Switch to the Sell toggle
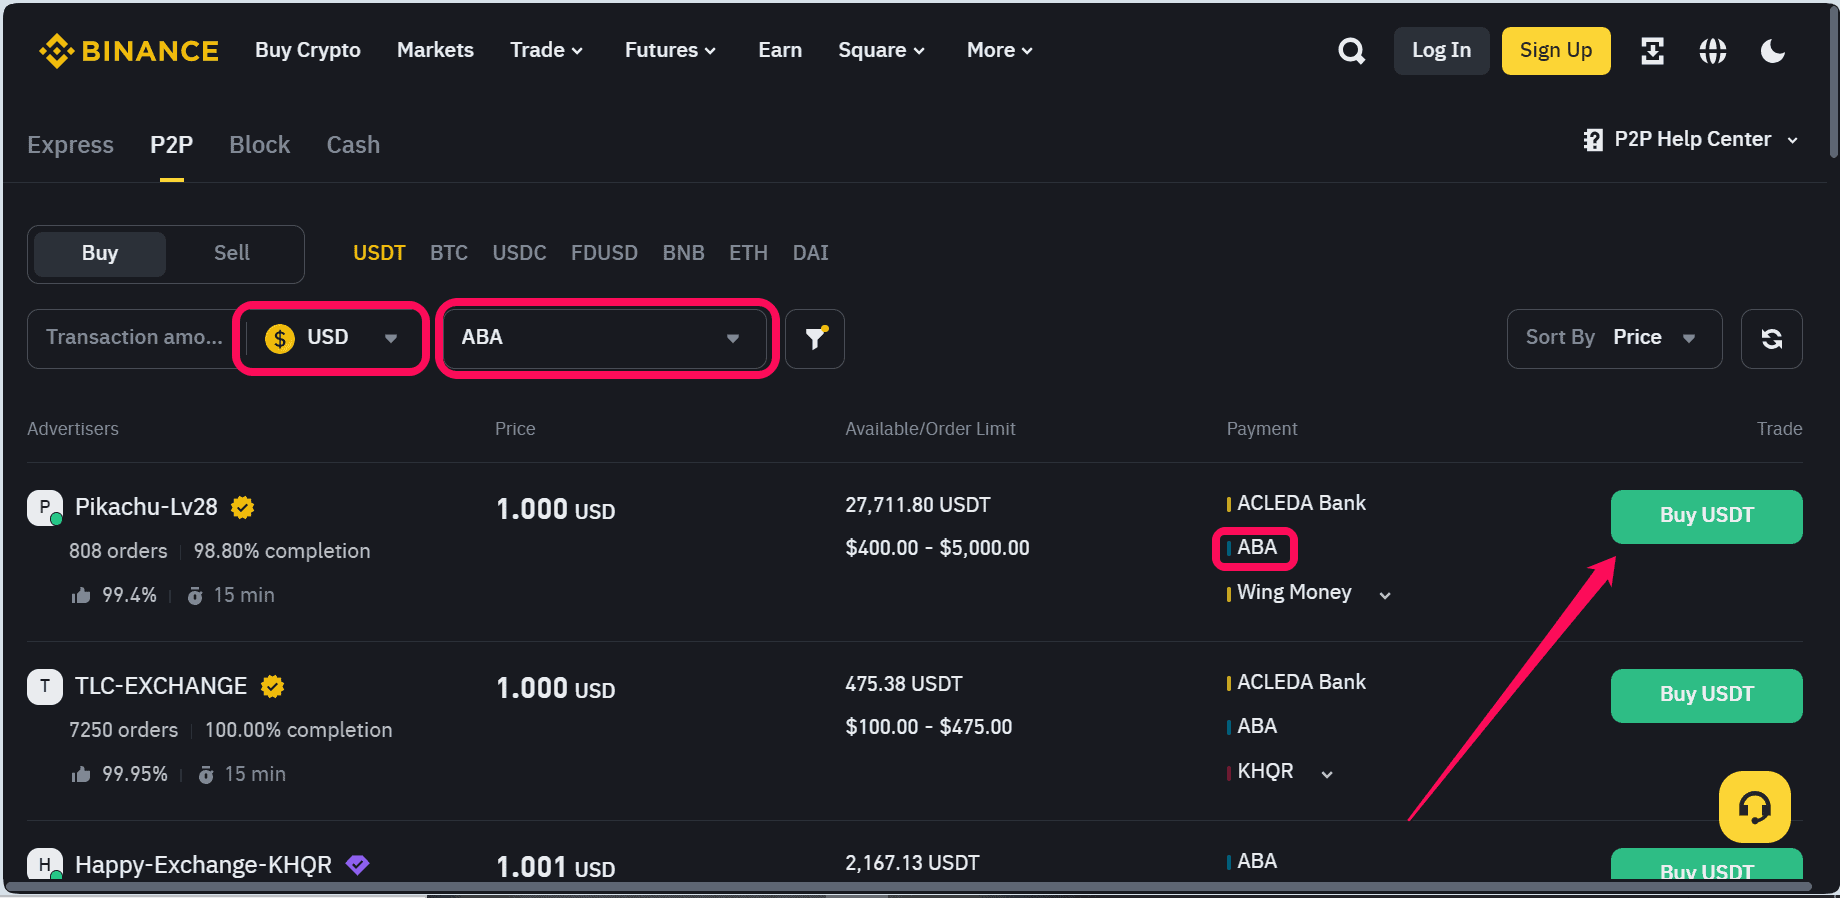 [x=232, y=254]
